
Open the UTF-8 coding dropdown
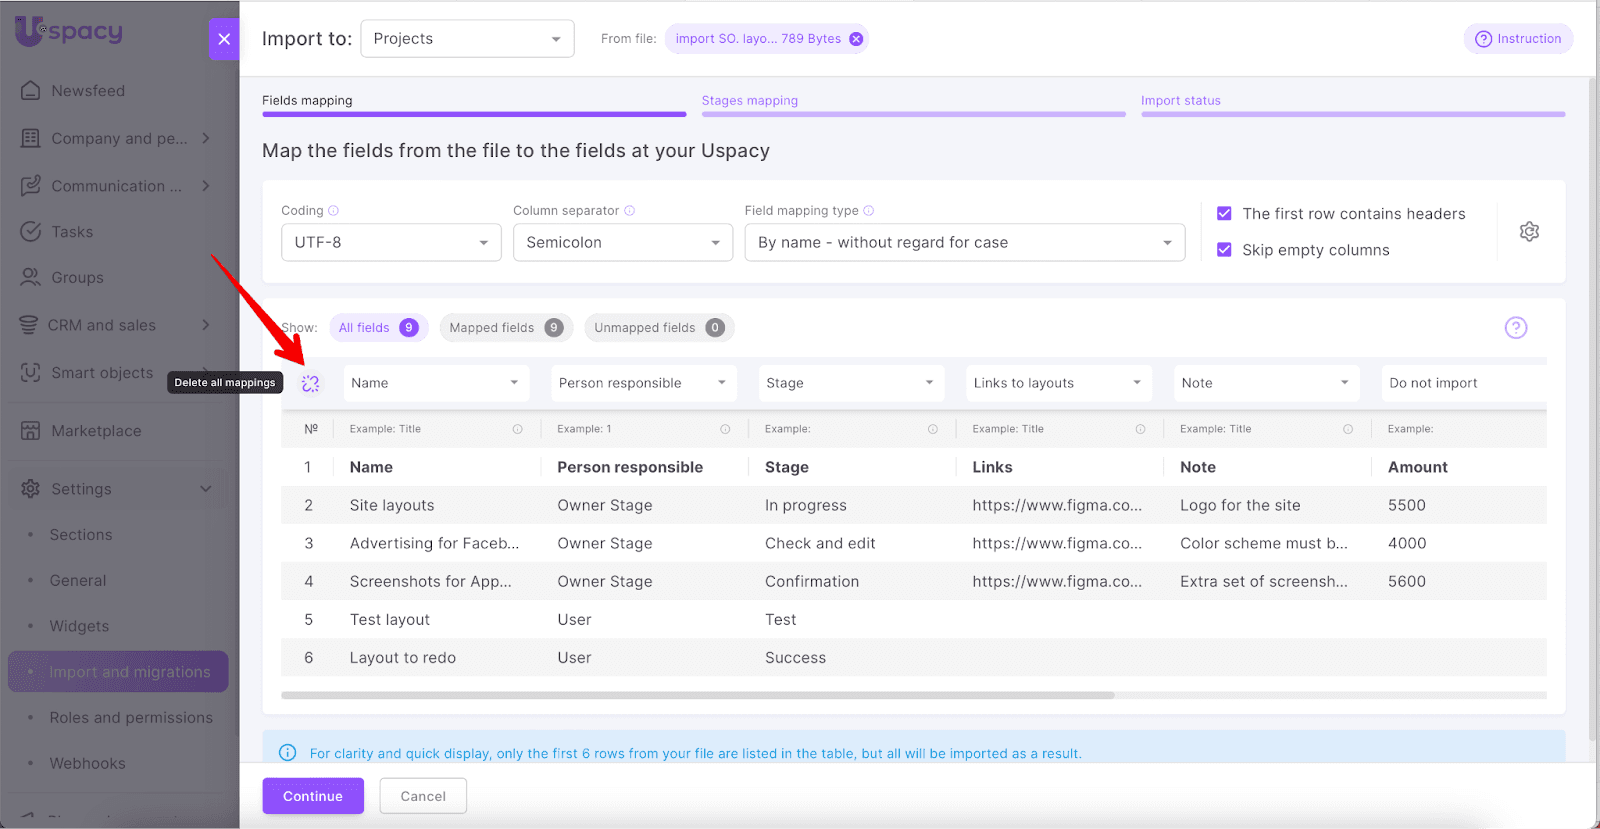tap(391, 243)
